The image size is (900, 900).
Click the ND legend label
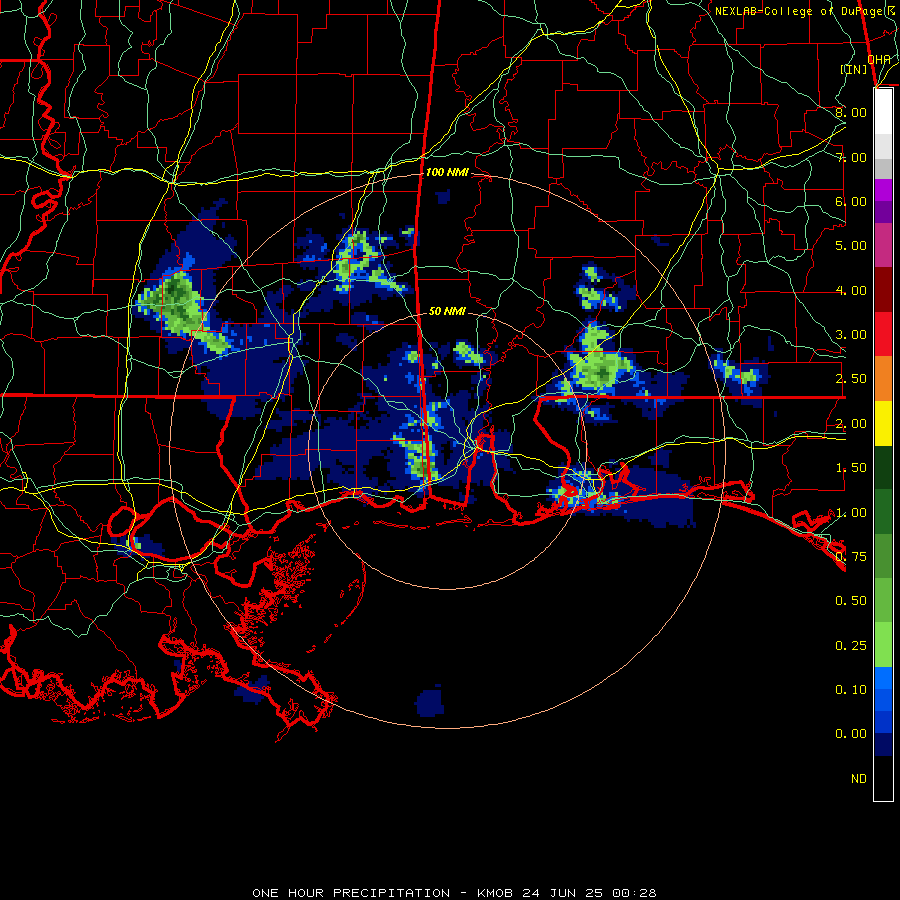click(x=859, y=779)
